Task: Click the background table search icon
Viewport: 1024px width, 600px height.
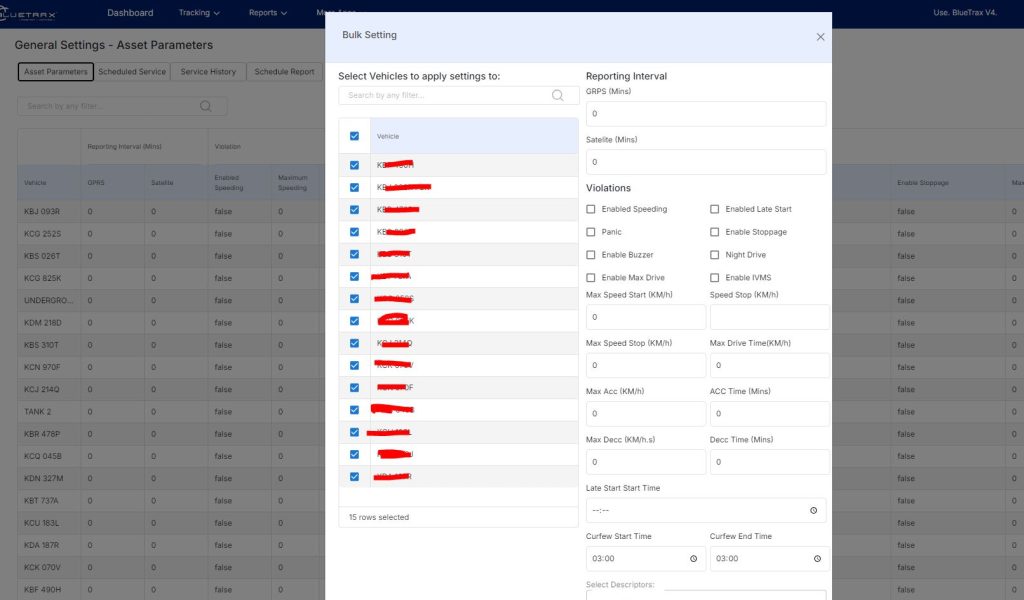Action: [x=206, y=106]
